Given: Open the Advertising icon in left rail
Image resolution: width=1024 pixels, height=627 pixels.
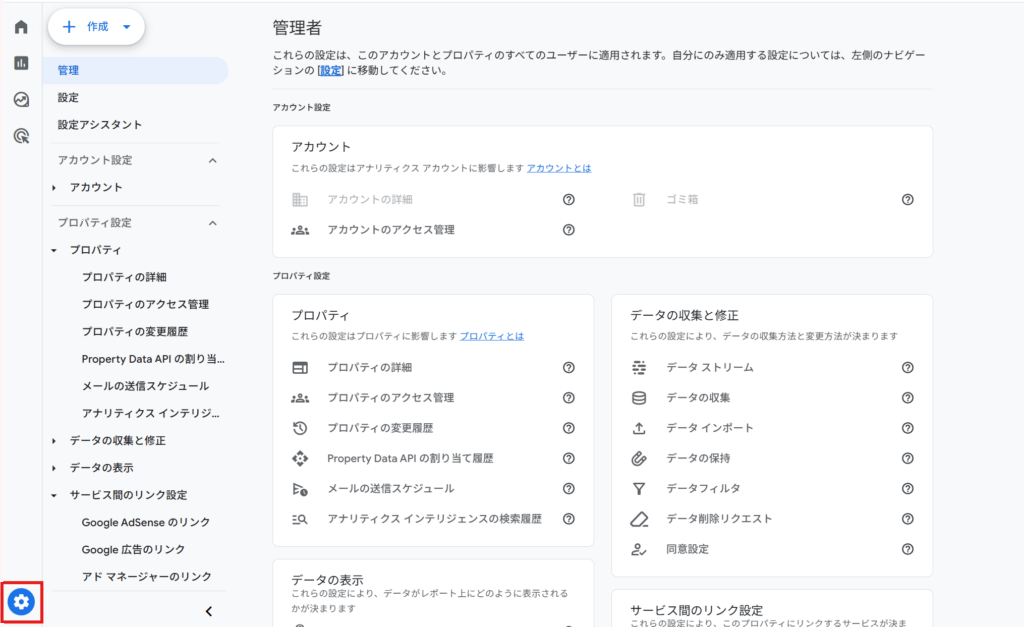Looking at the screenshot, I should point(21,136).
